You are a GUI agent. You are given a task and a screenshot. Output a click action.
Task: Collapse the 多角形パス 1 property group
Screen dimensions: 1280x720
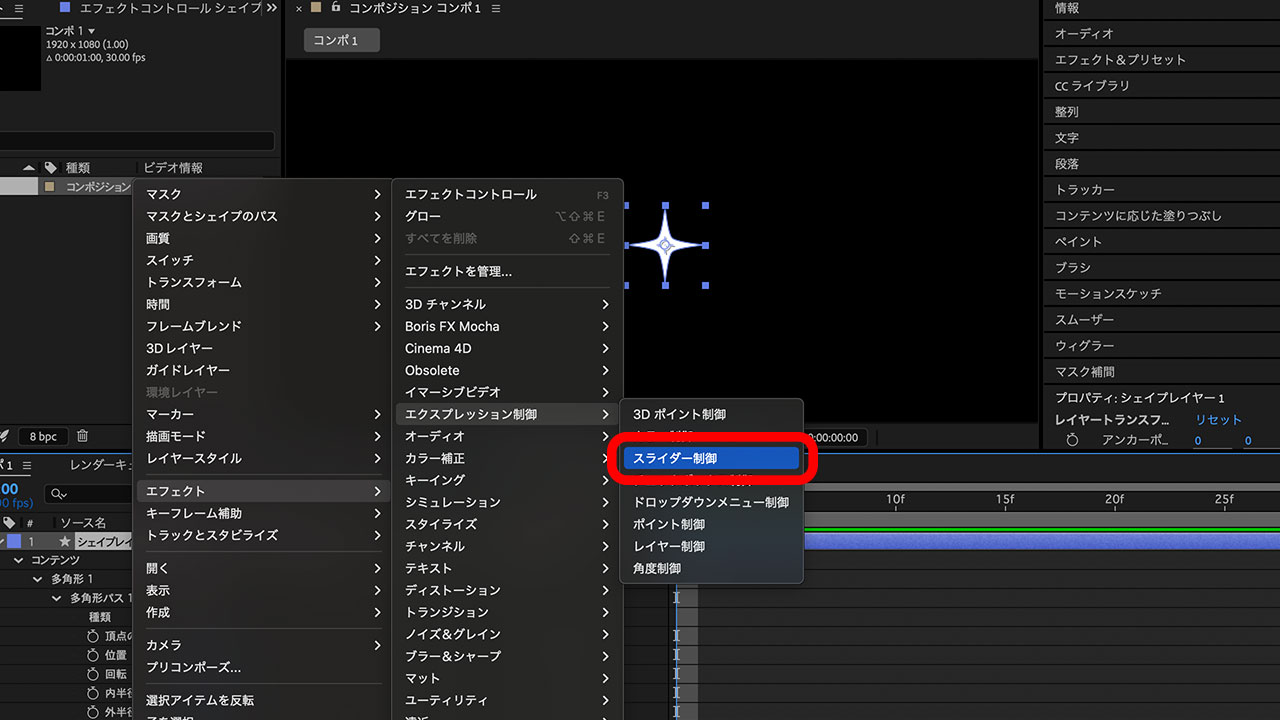point(57,598)
